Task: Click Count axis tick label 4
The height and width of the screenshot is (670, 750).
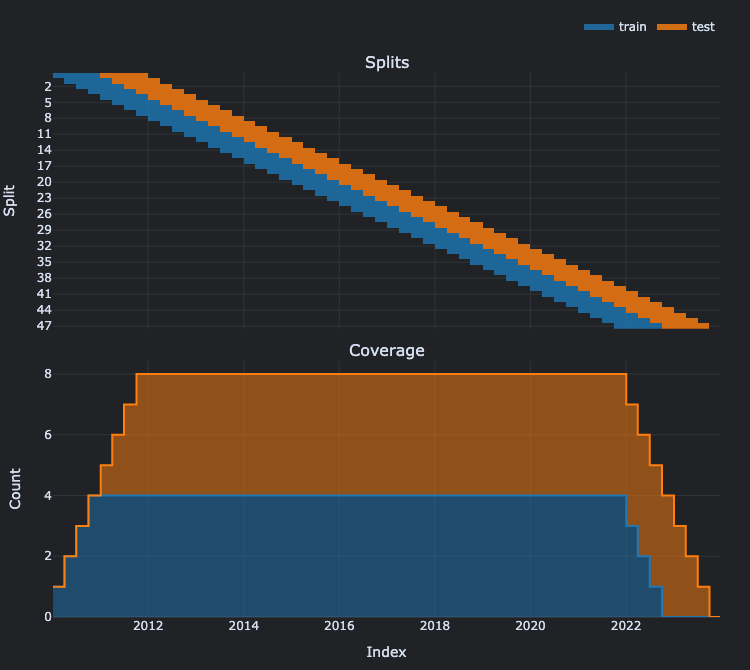Action: coord(48,495)
